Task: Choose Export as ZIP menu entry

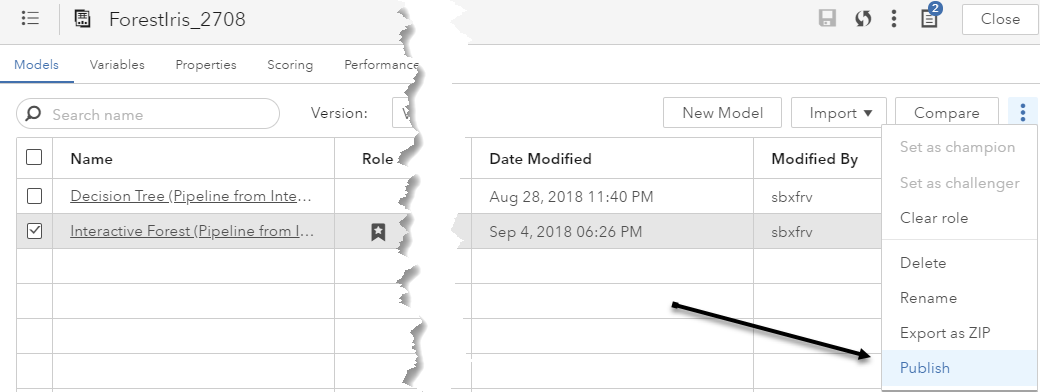Action: tap(944, 333)
